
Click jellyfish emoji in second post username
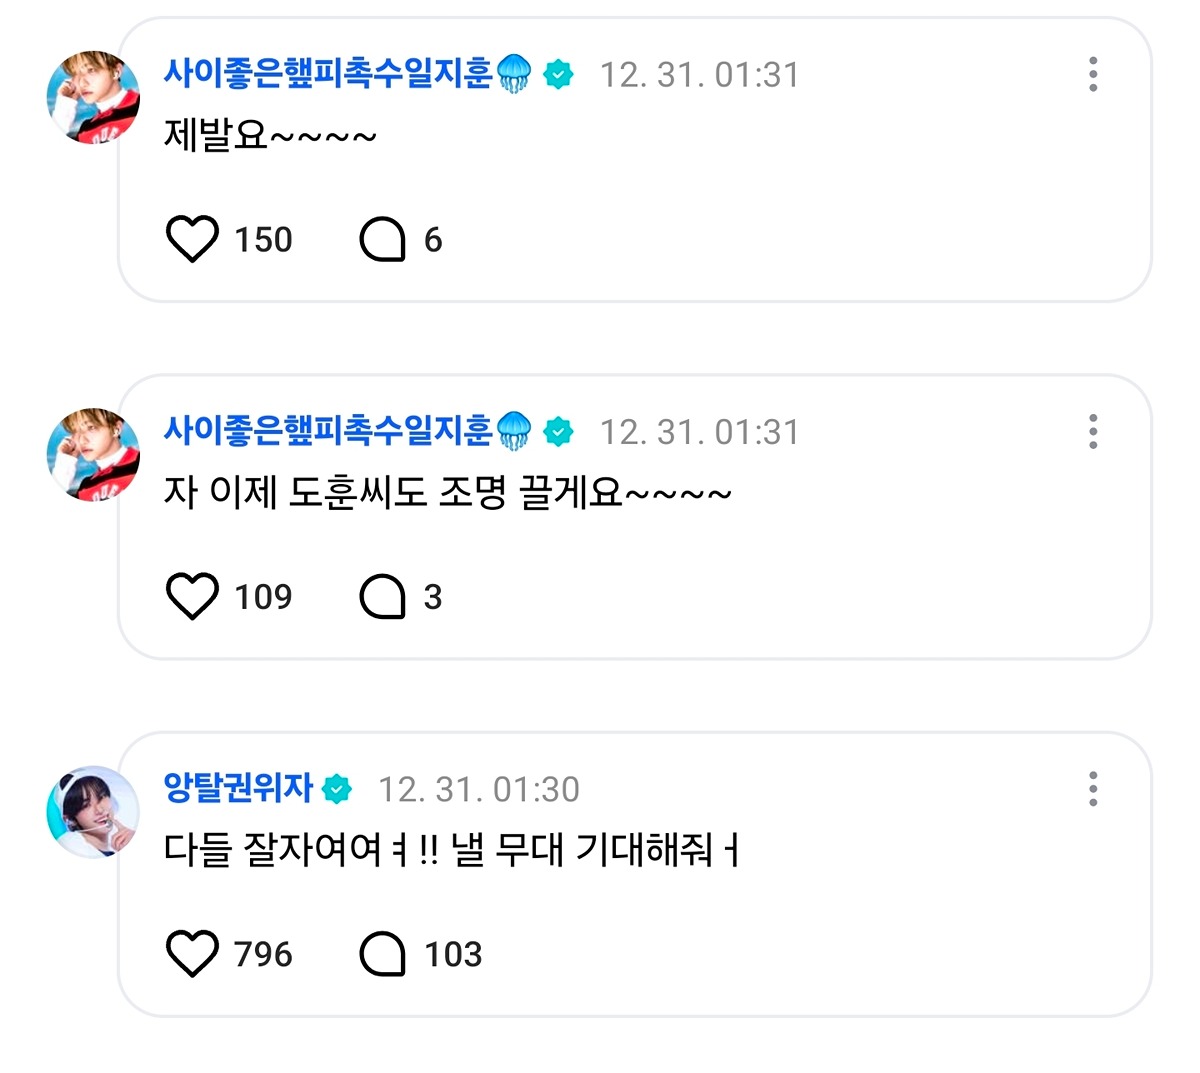click(514, 431)
